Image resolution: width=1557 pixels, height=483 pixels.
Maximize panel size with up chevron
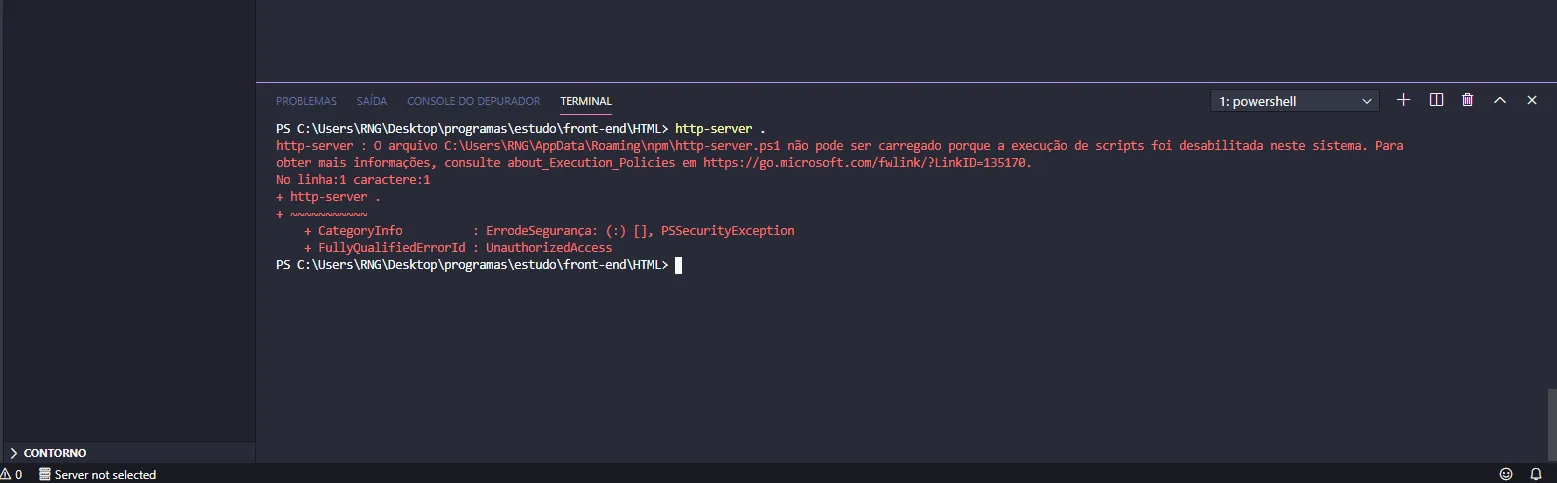click(x=1499, y=100)
